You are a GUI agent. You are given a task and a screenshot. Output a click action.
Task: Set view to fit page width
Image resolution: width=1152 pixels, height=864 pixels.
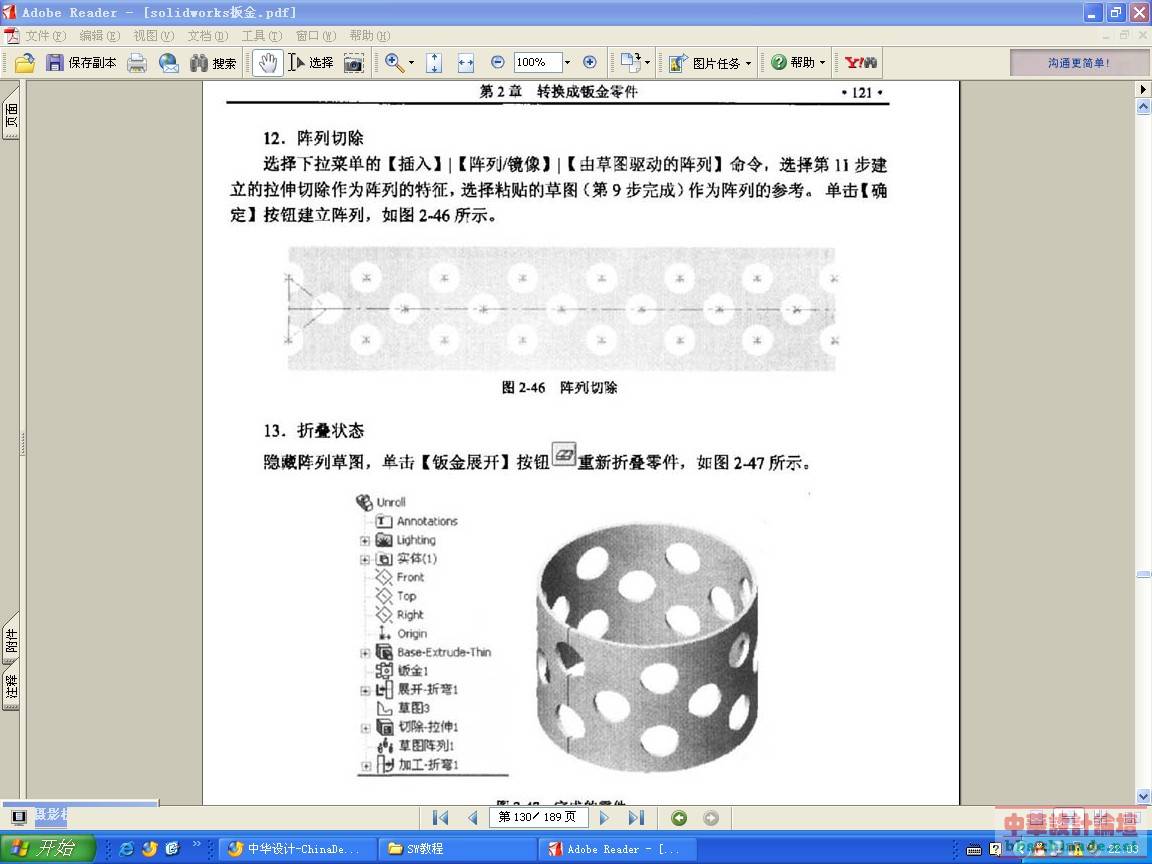coord(466,63)
